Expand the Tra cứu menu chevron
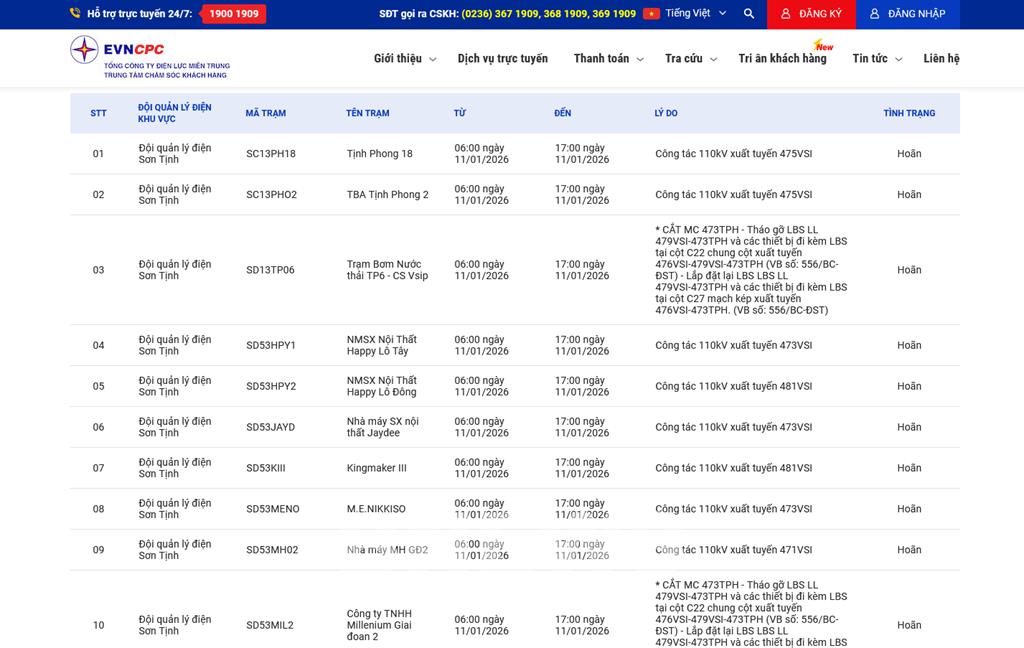This screenshot has width=1024, height=648. pos(714,60)
